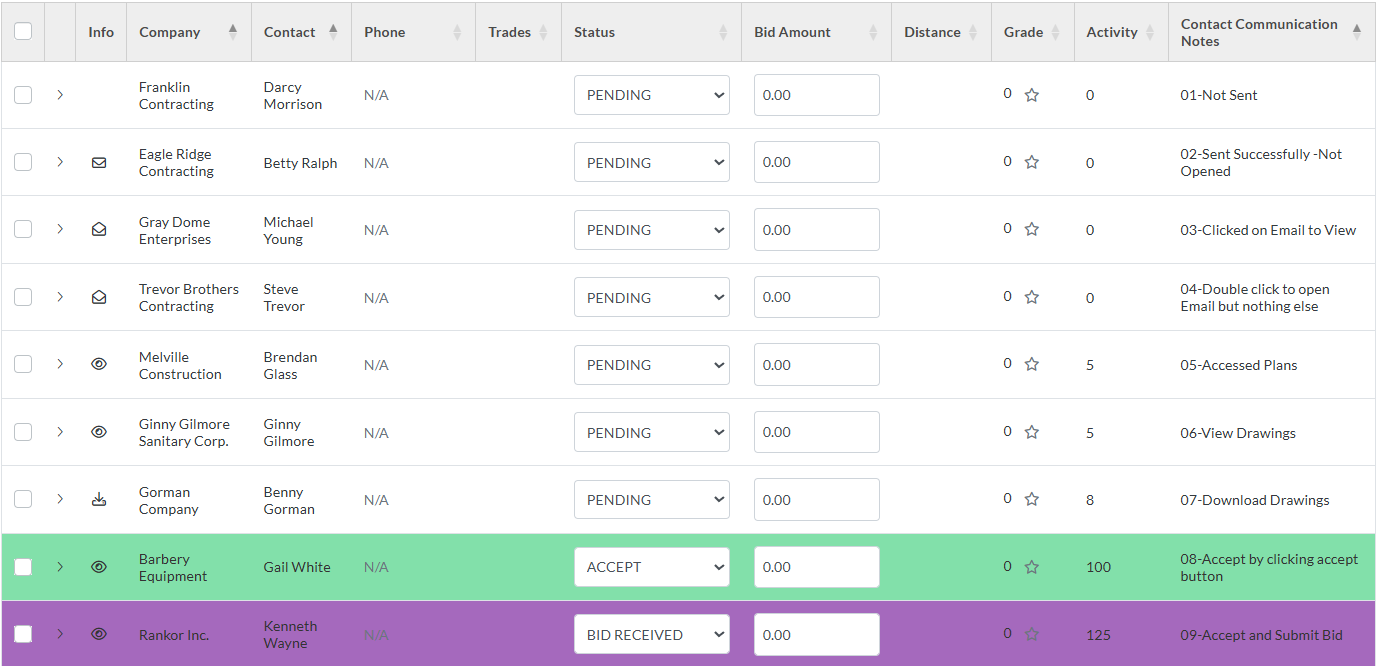Click the eye icon for Rankor Inc.

[99, 634]
